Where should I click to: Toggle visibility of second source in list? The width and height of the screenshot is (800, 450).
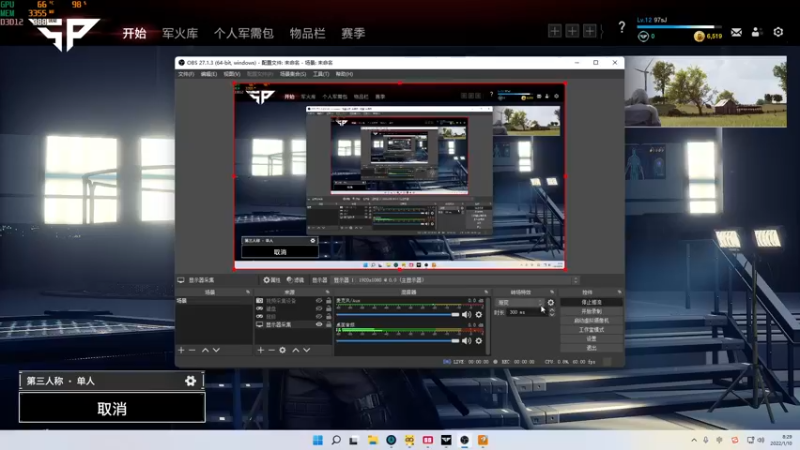click(319, 309)
